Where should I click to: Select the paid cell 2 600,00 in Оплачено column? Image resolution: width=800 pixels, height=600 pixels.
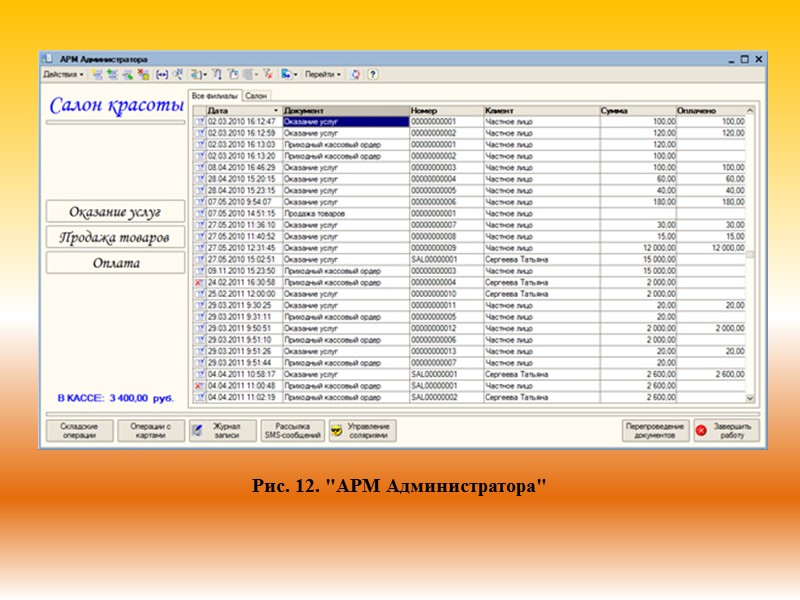(x=711, y=374)
